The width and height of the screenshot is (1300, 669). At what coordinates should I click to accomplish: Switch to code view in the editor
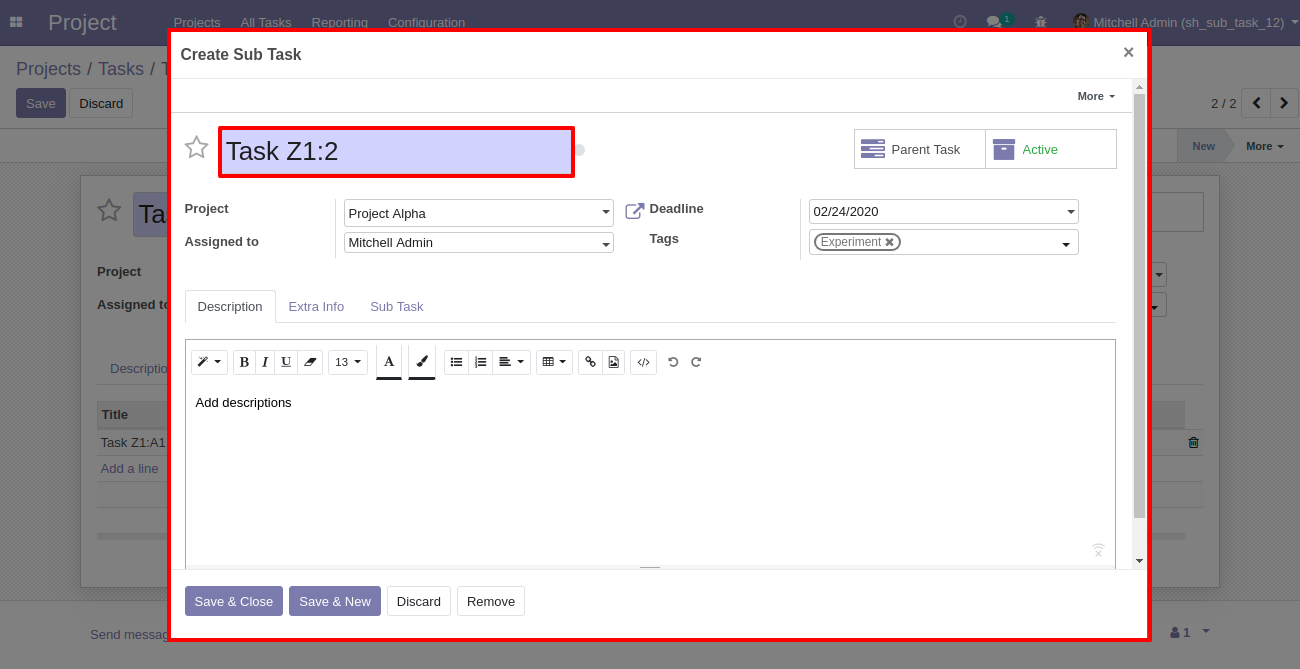tap(643, 362)
